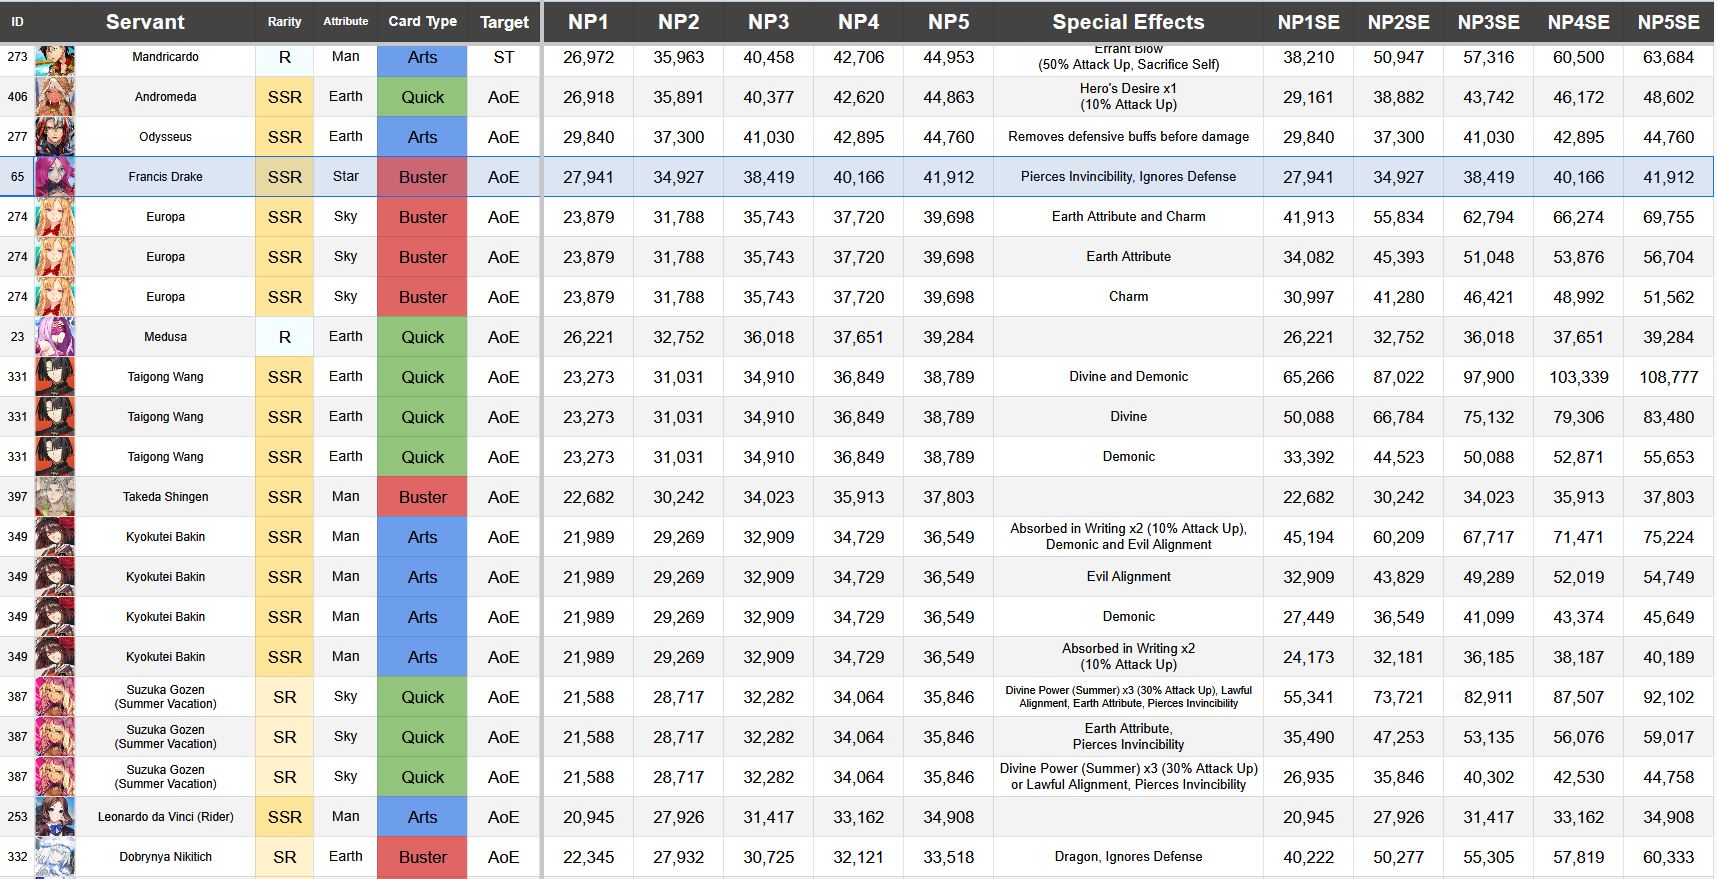
Task: Select Francis Drake's portrait thumbnail
Action: (55, 177)
